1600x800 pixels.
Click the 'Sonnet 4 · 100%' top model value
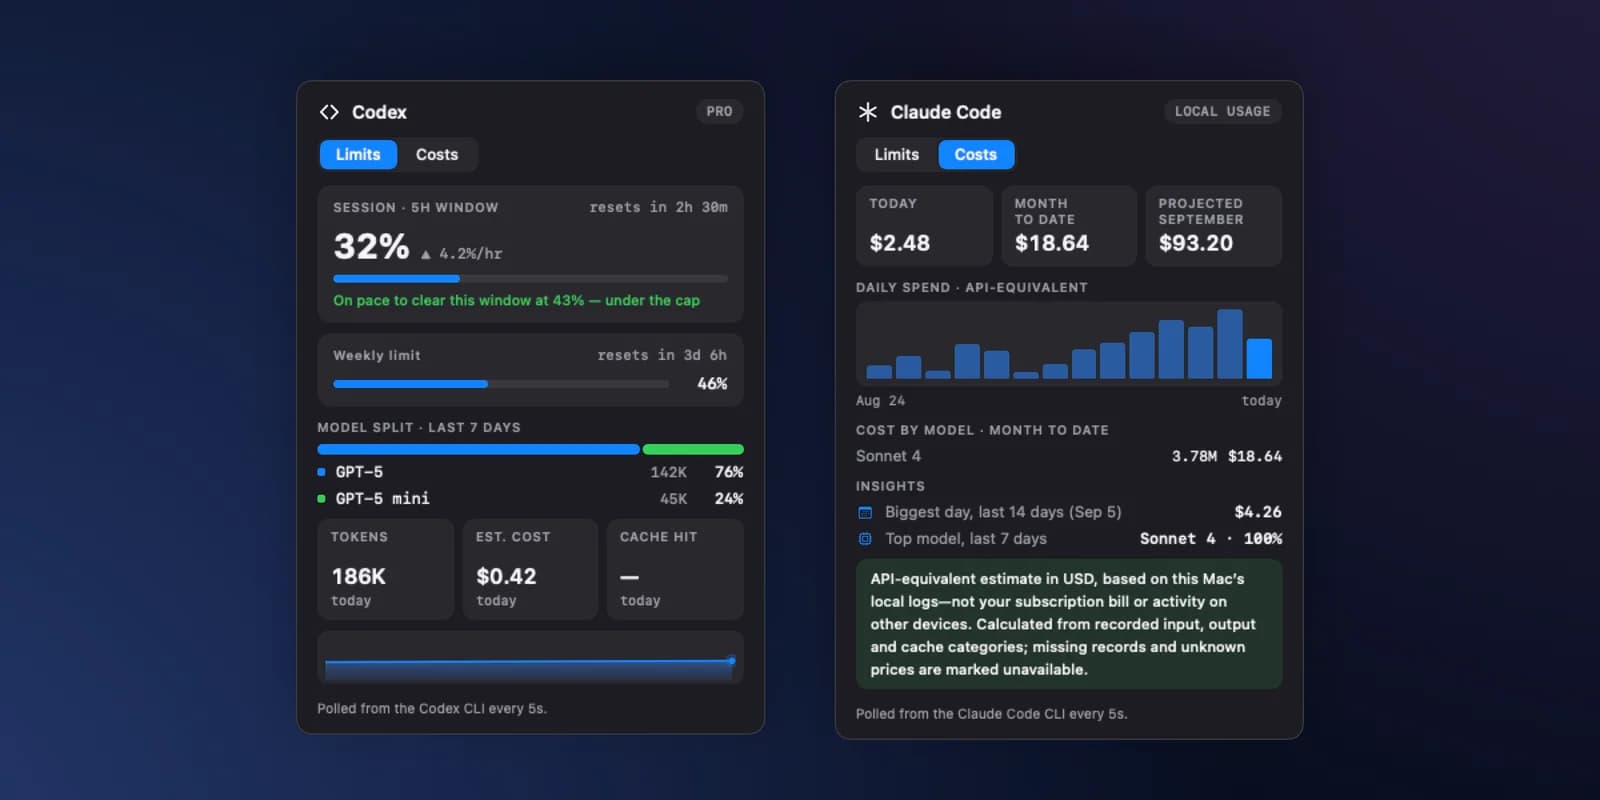pyautogui.click(x=1211, y=539)
